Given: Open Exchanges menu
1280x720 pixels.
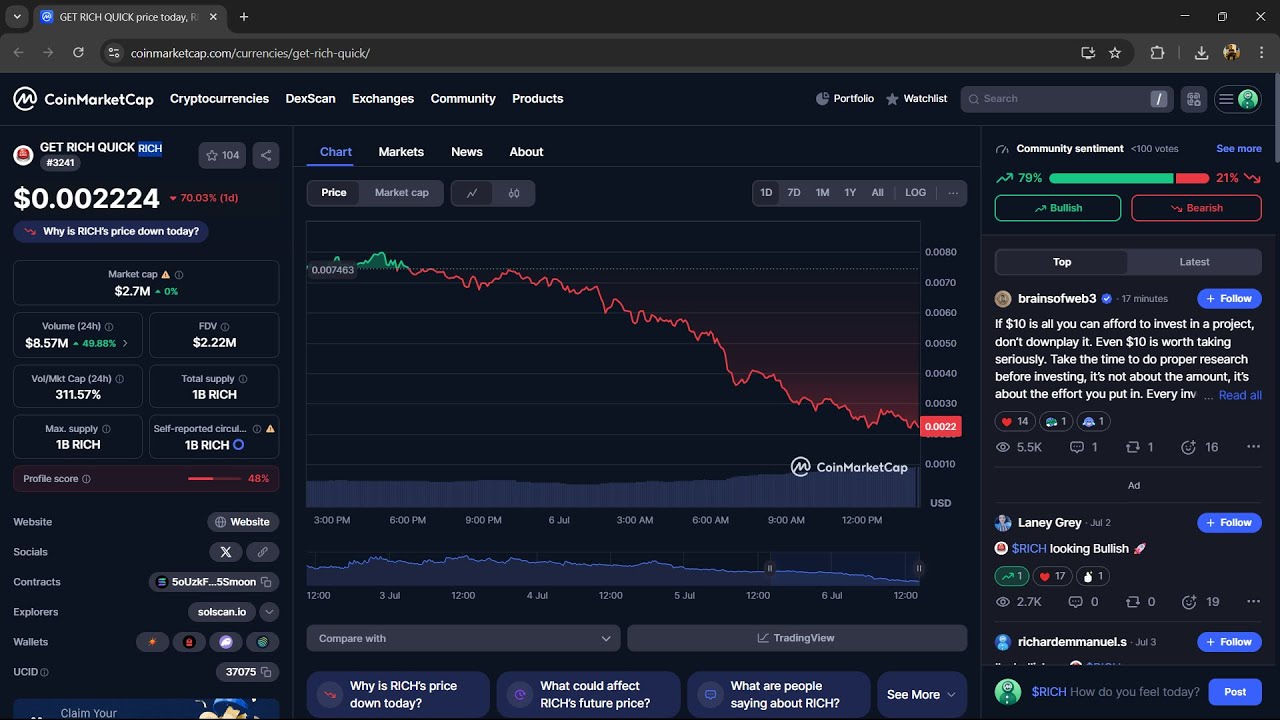Looking at the screenshot, I should 383,99.
